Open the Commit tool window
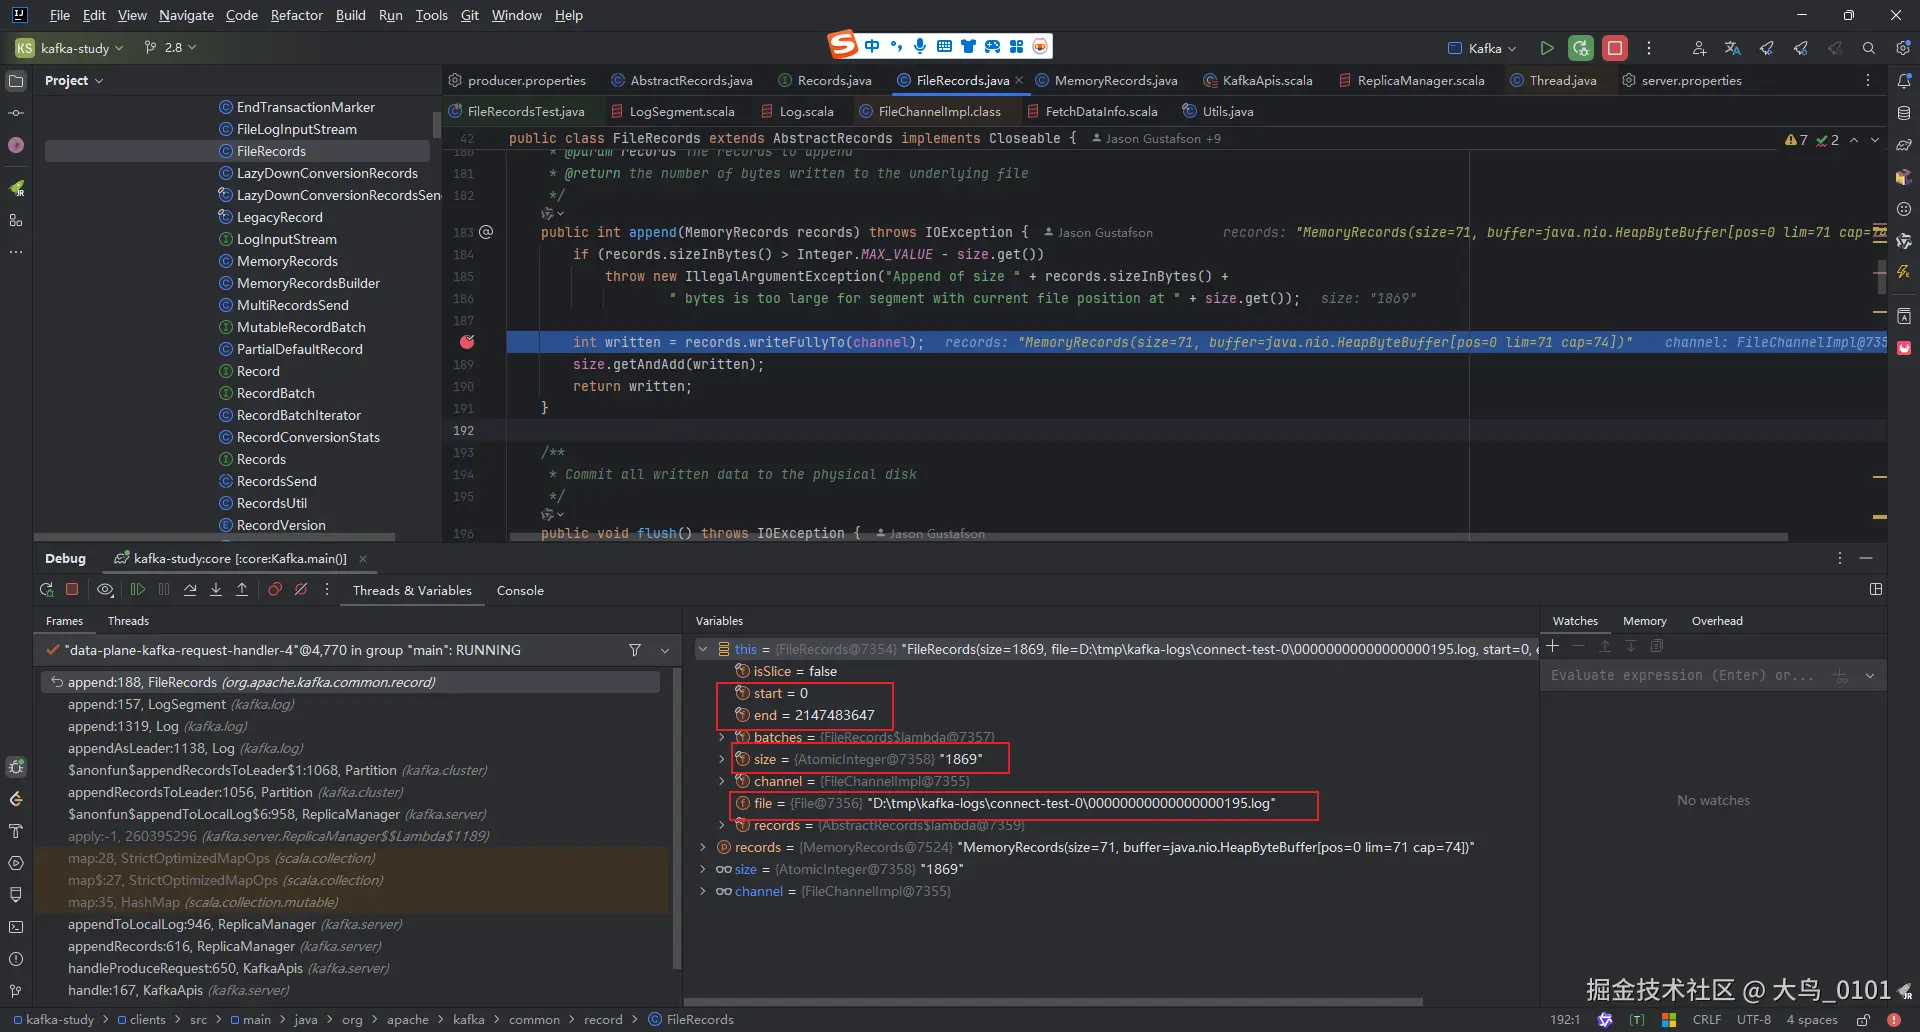Image resolution: width=1920 pixels, height=1032 pixels. tap(16, 113)
